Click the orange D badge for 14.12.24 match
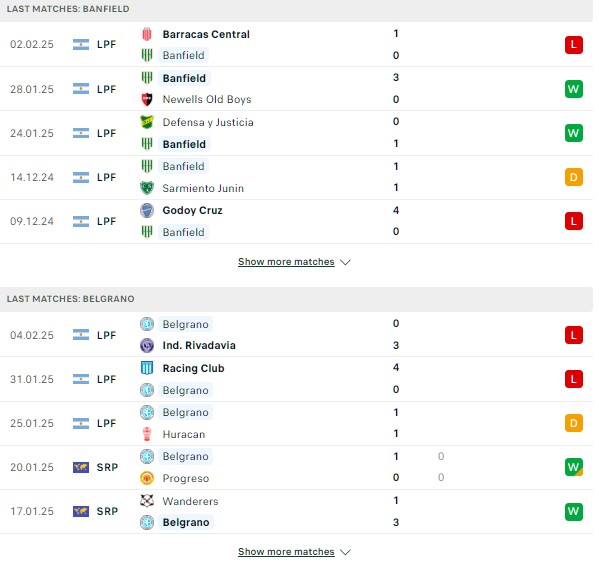Viewport: 599px width, 572px height. click(x=573, y=177)
